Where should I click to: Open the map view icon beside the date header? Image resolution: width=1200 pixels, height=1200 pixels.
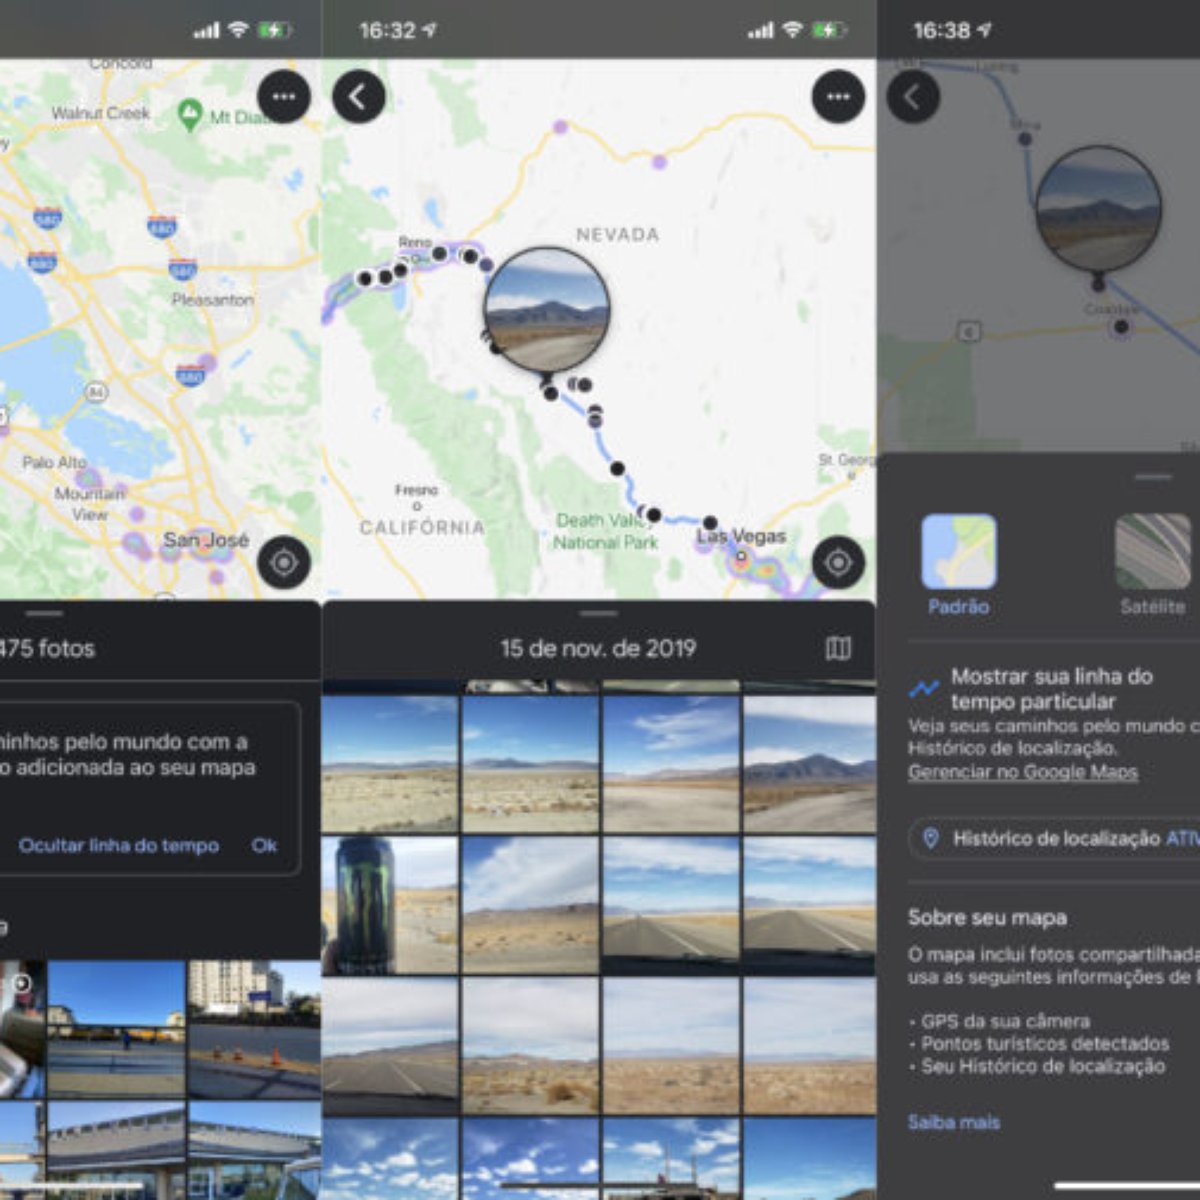point(838,646)
